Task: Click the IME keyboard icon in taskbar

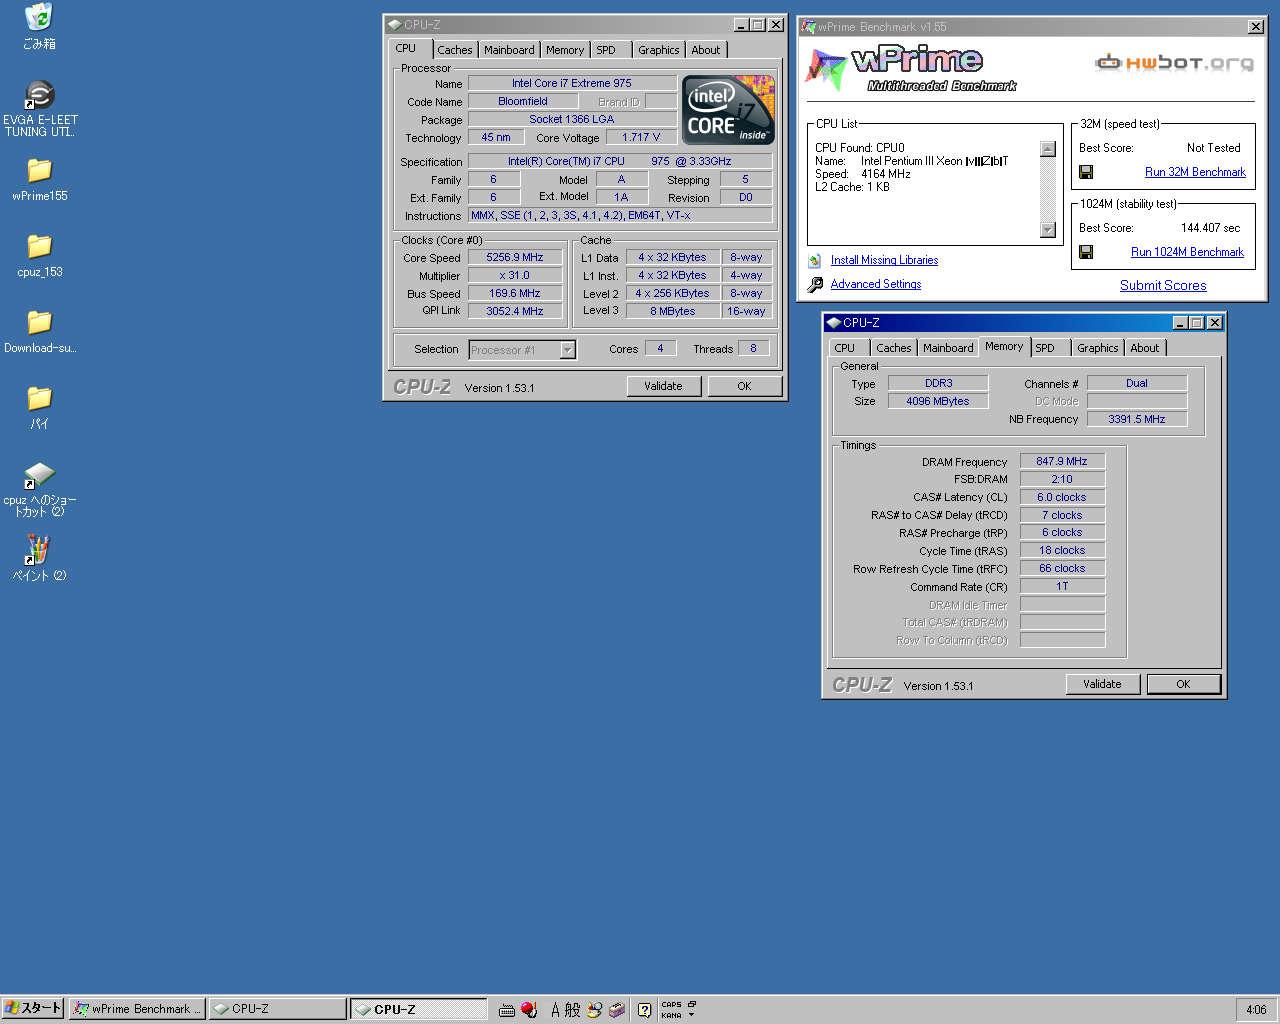Action: pyautogui.click(x=507, y=1010)
